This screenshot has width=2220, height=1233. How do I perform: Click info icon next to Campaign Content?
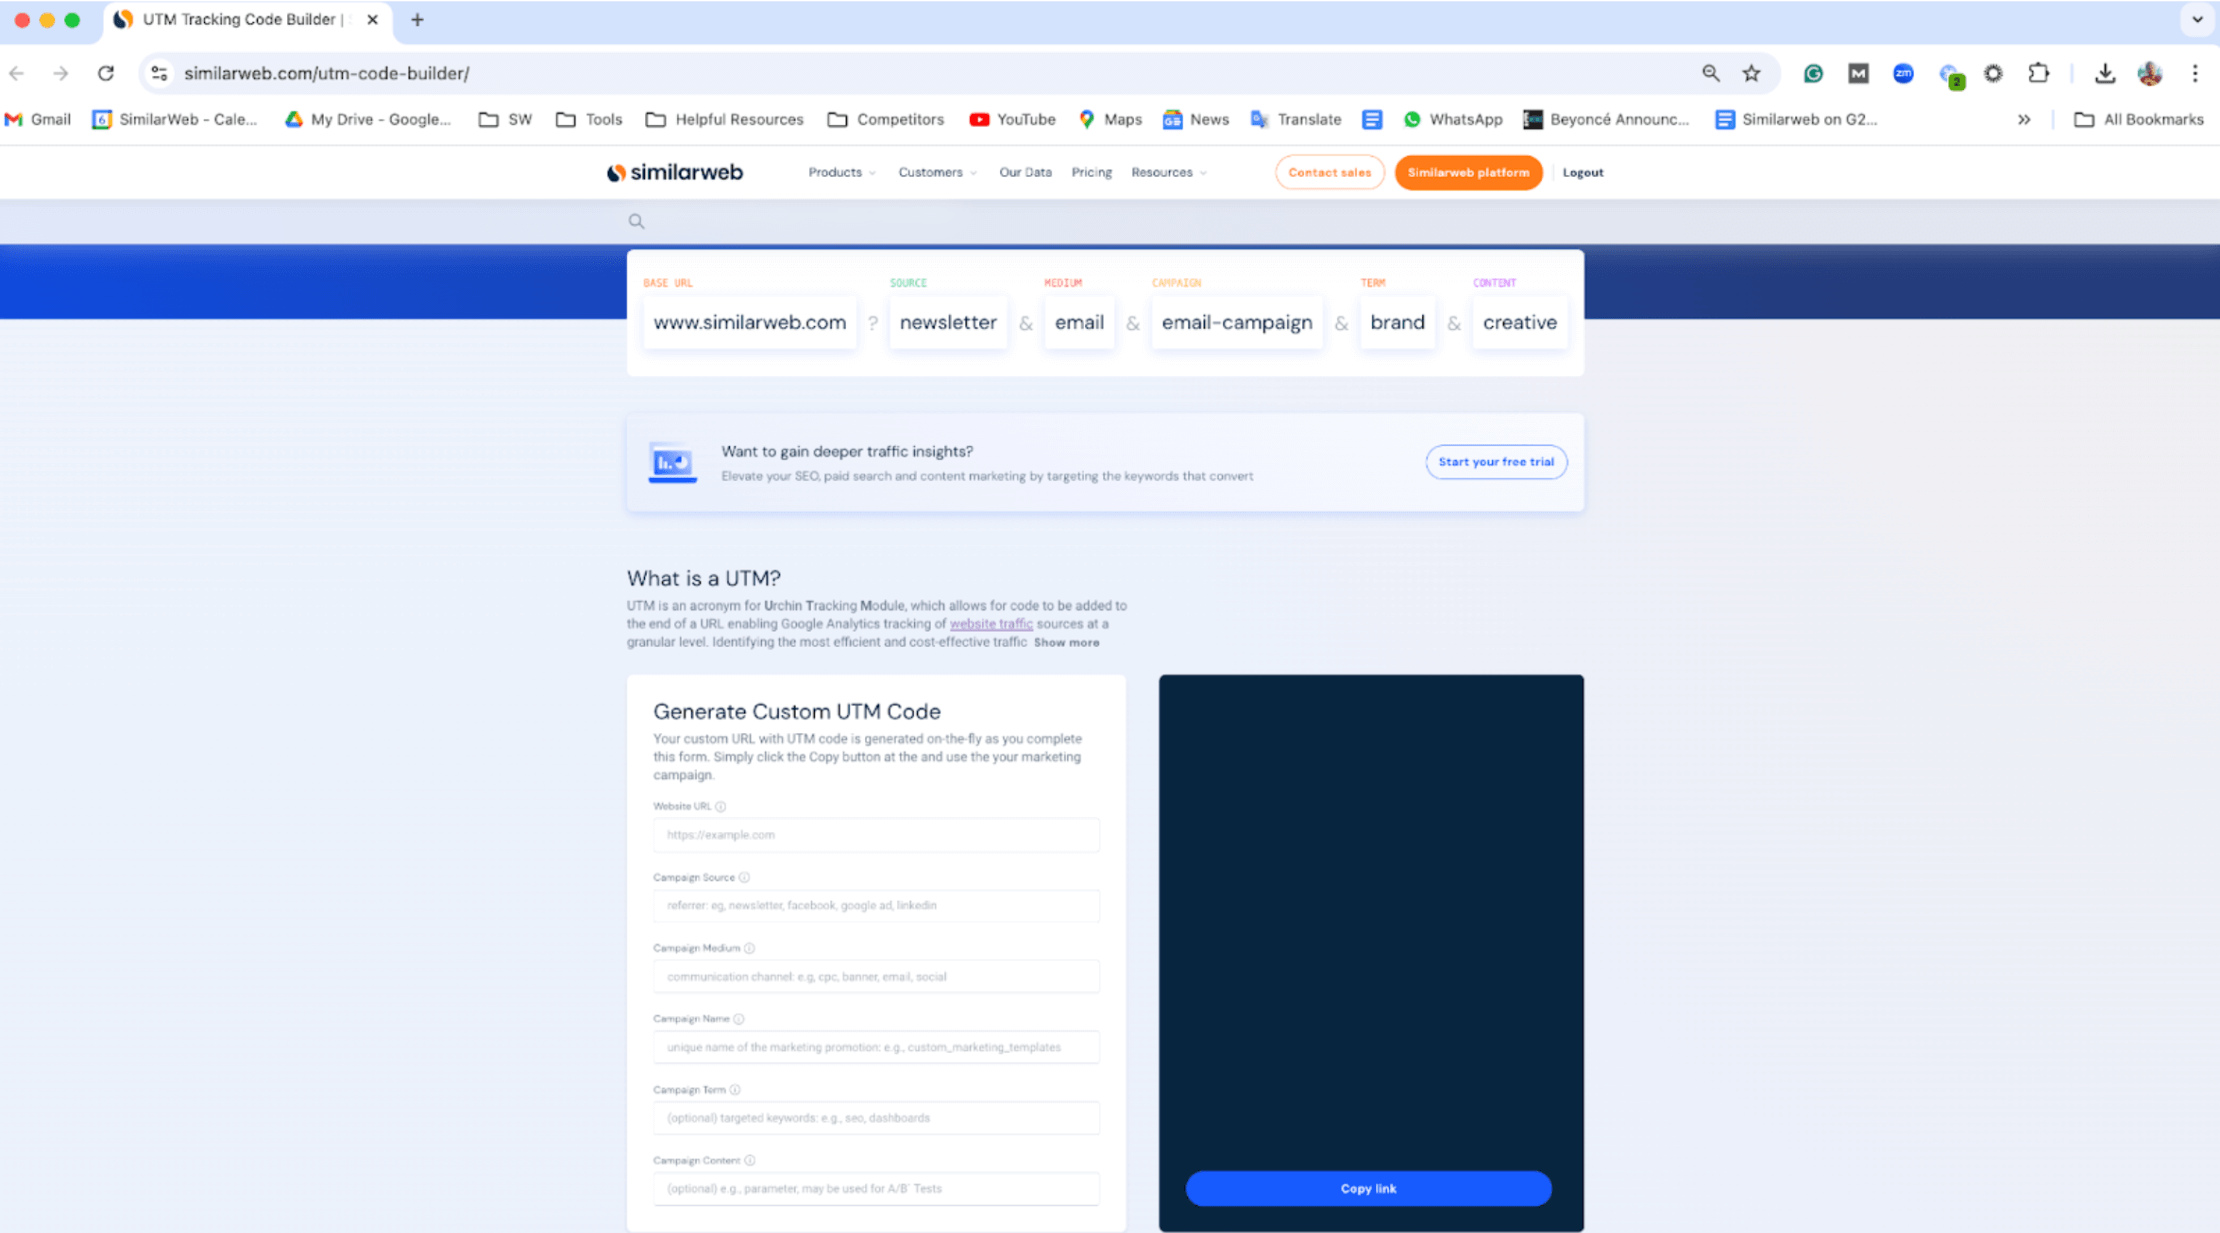[x=750, y=1161]
